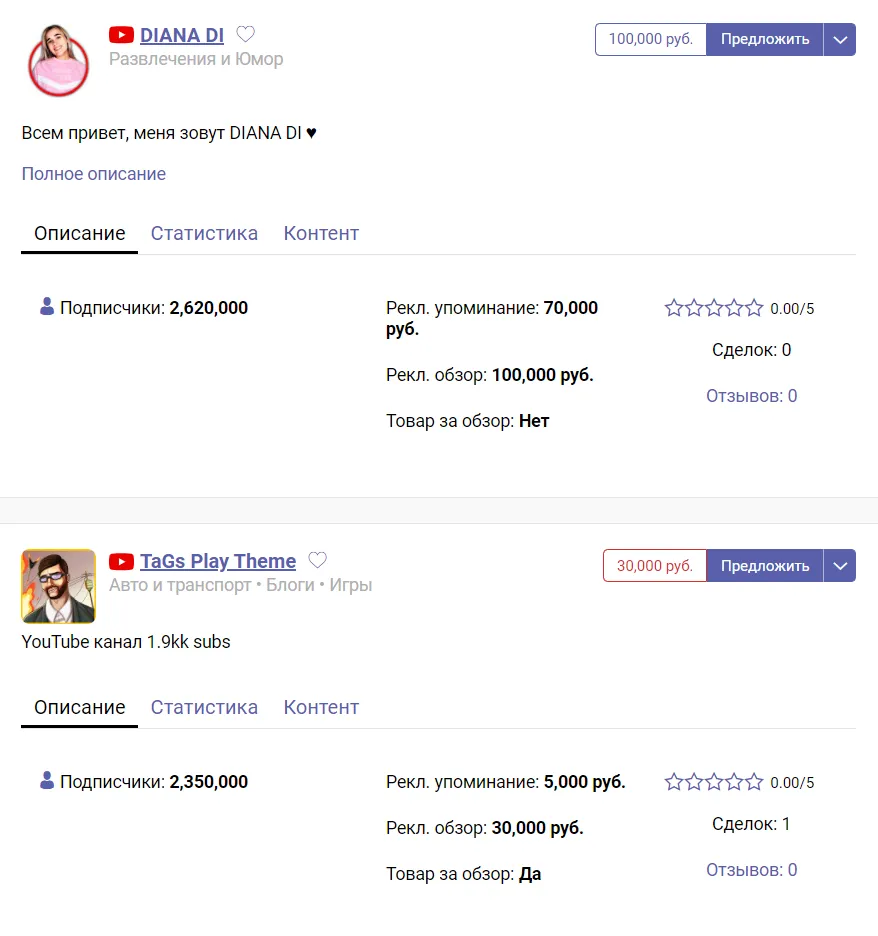Expand dropdown arrow next to DIANA DI offer
Image resolution: width=878 pixels, height=936 pixels.
[x=840, y=39]
